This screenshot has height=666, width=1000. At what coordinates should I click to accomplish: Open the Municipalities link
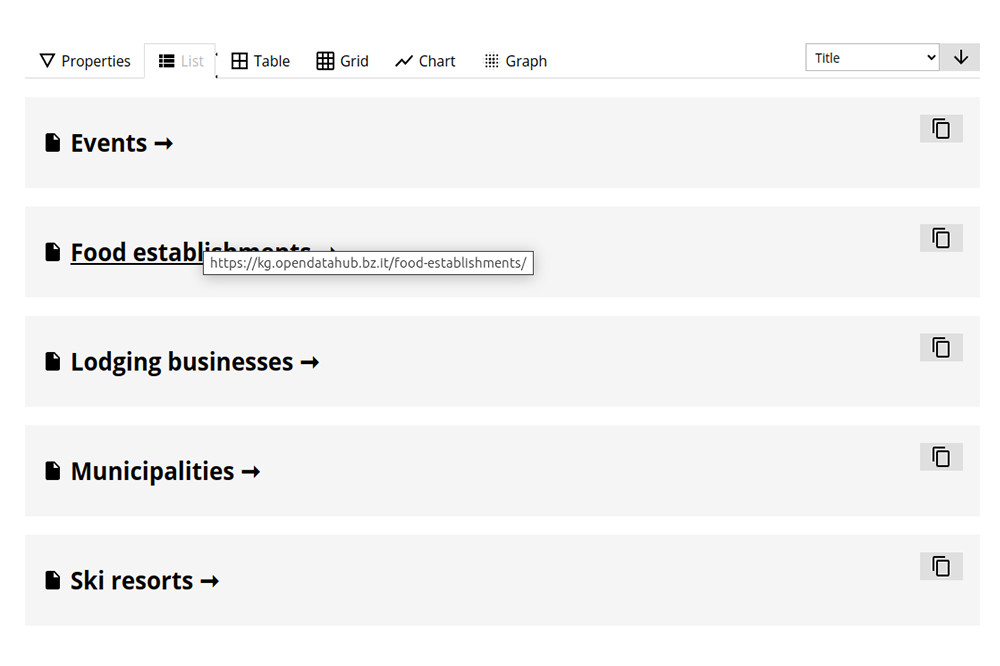(x=165, y=471)
